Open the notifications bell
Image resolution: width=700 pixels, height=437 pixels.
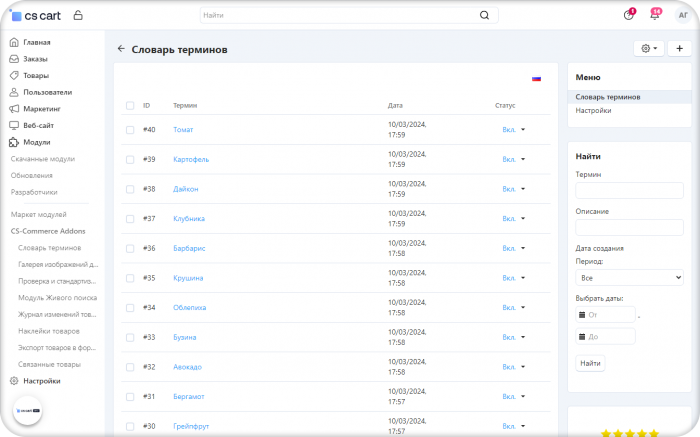655,15
